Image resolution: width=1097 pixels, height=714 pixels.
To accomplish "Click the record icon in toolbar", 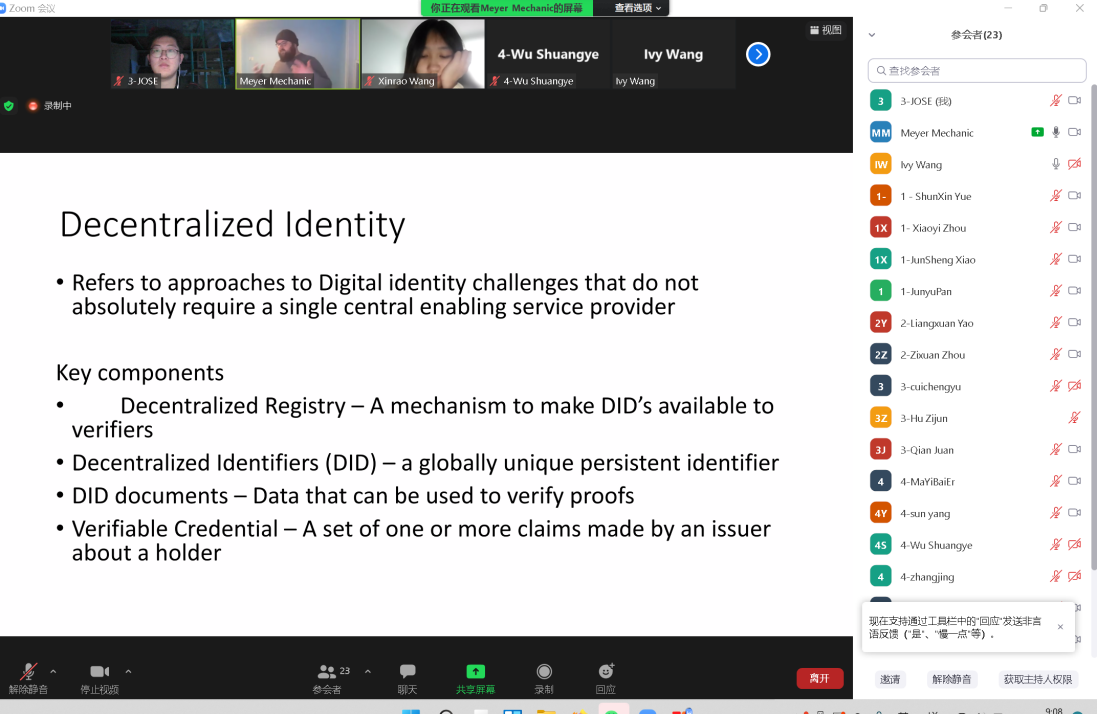I will point(544,672).
